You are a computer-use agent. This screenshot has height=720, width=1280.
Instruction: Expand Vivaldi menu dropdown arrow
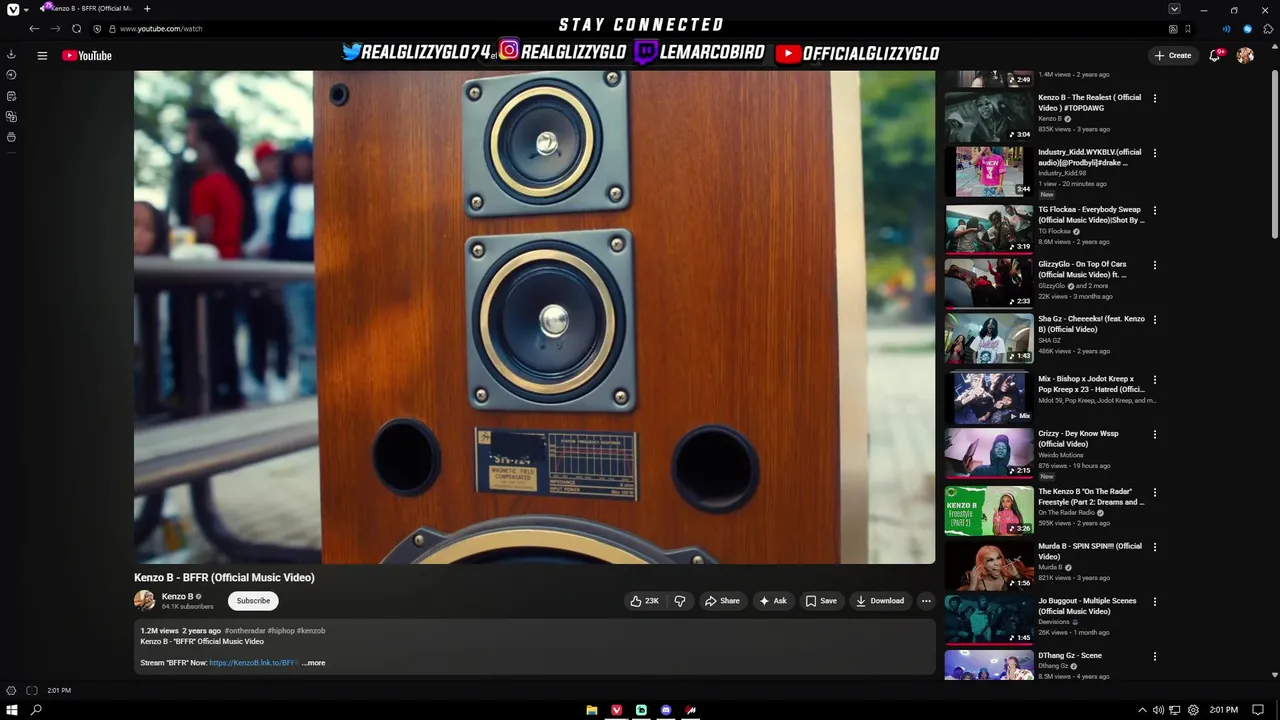pyautogui.click(x=26, y=9)
